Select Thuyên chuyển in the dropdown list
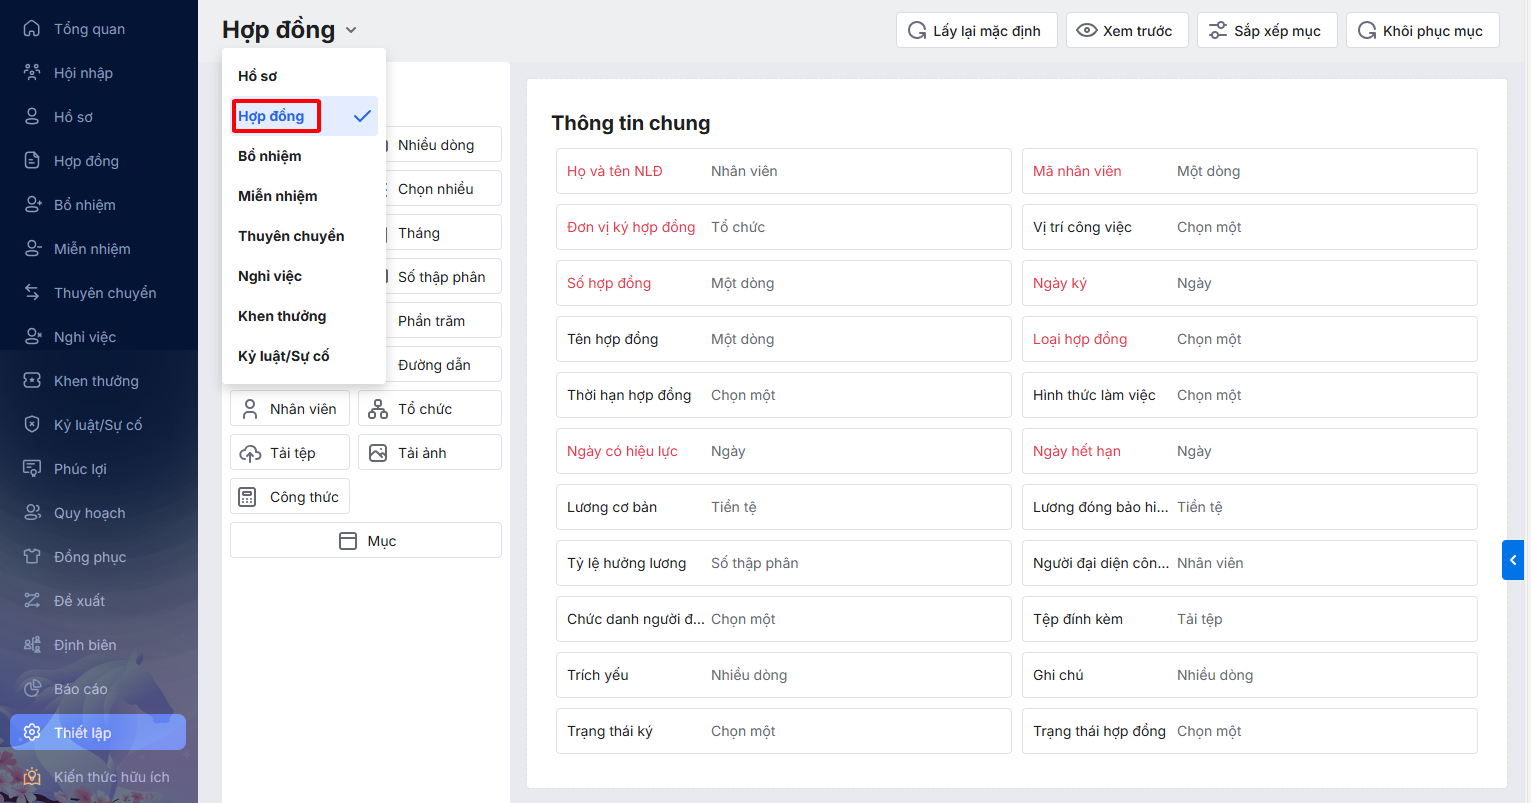Image resolution: width=1531 pixels, height=803 pixels. 291,236
